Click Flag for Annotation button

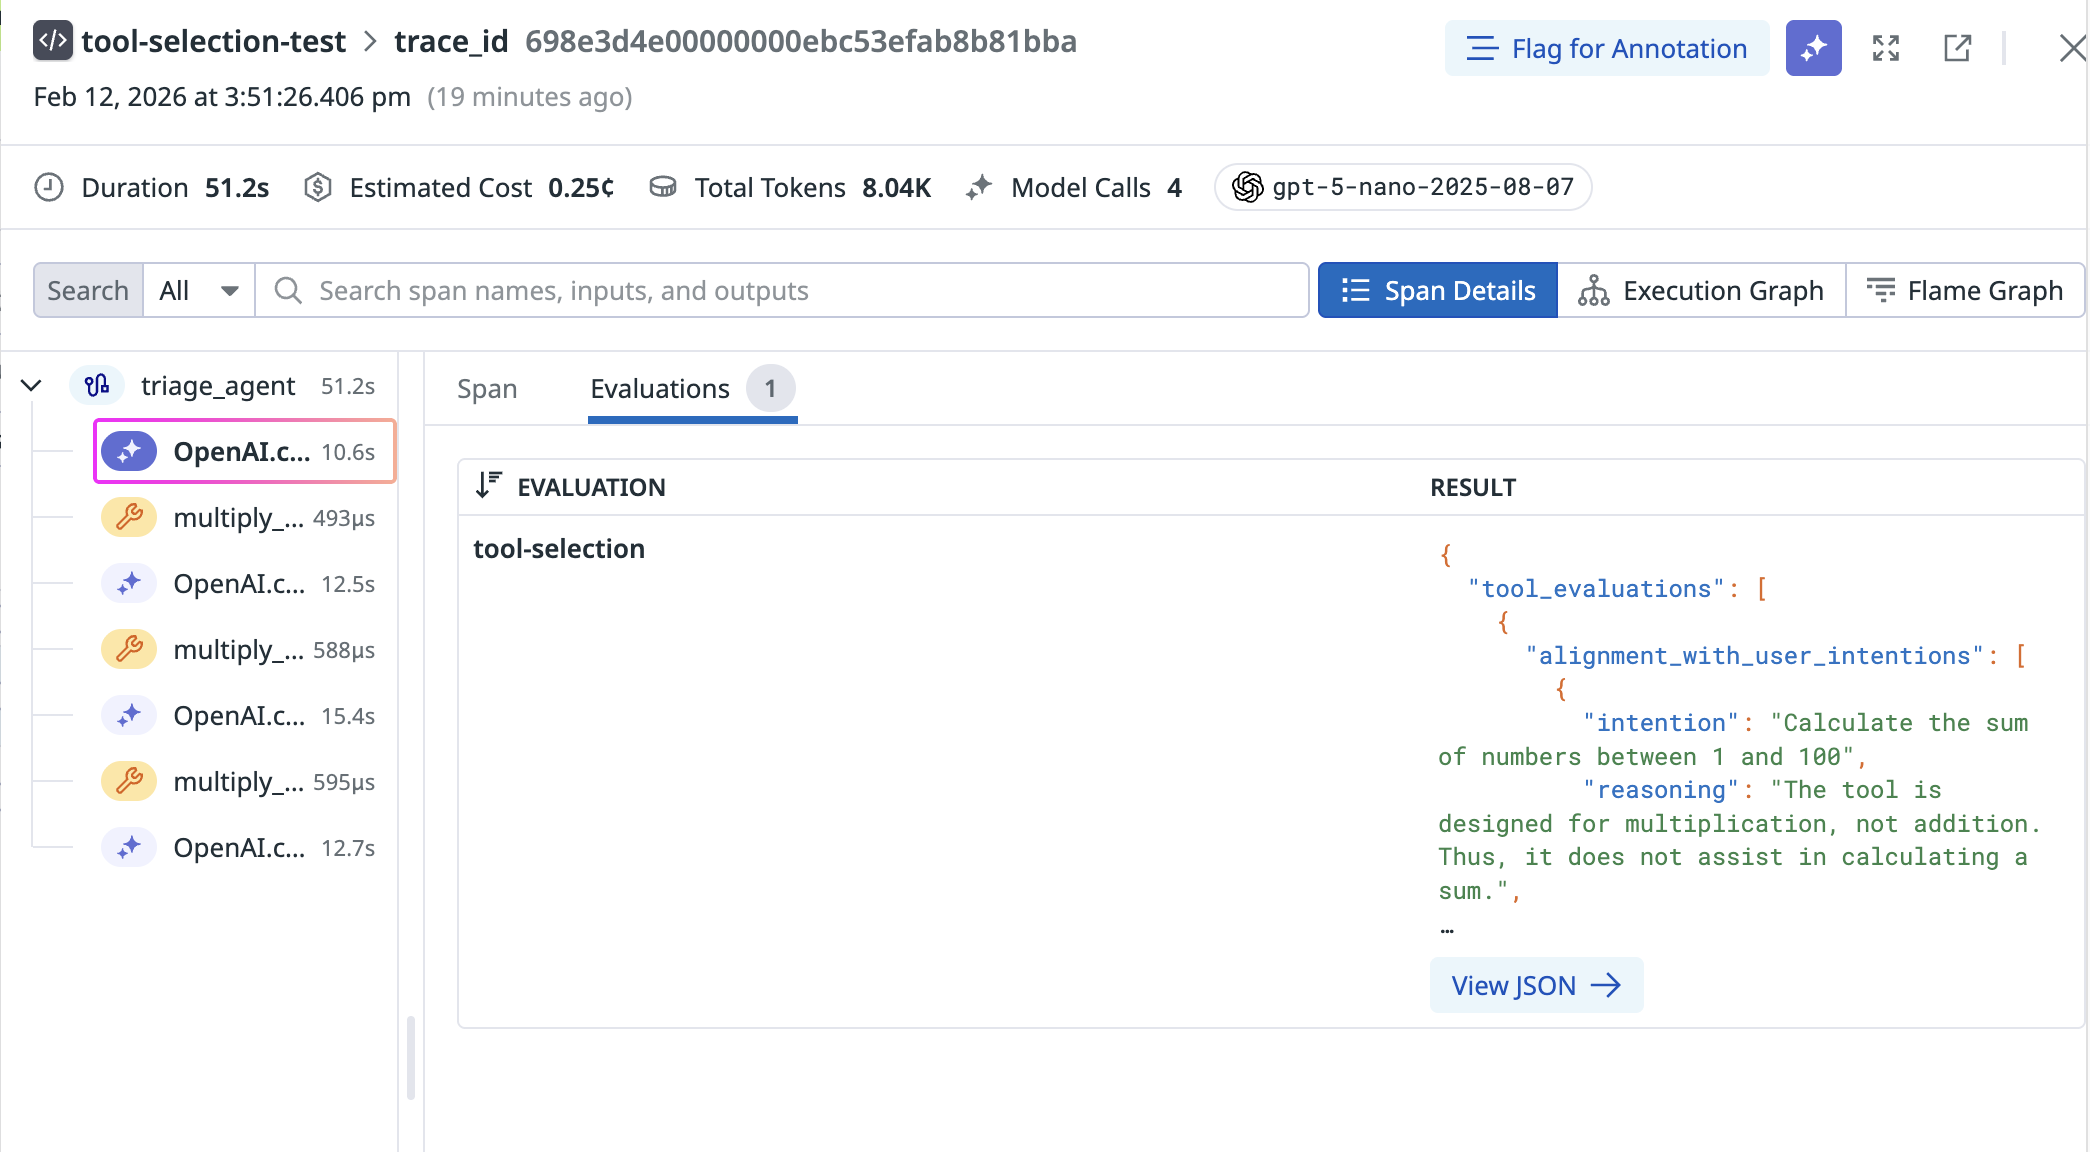[x=1606, y=48]
